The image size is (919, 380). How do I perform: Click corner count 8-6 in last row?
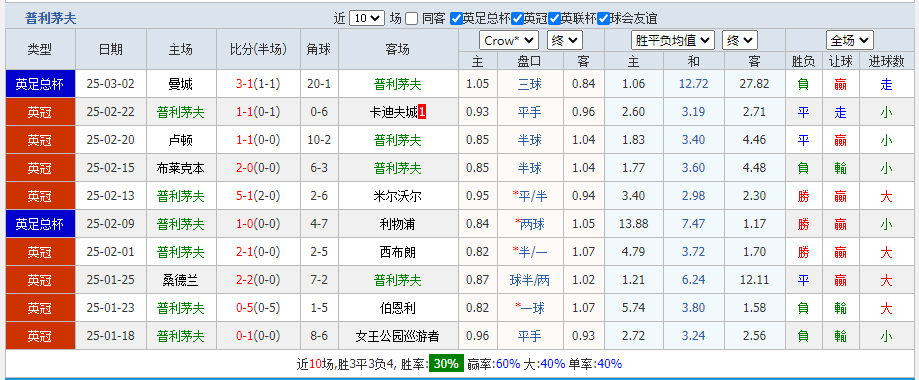319,337
